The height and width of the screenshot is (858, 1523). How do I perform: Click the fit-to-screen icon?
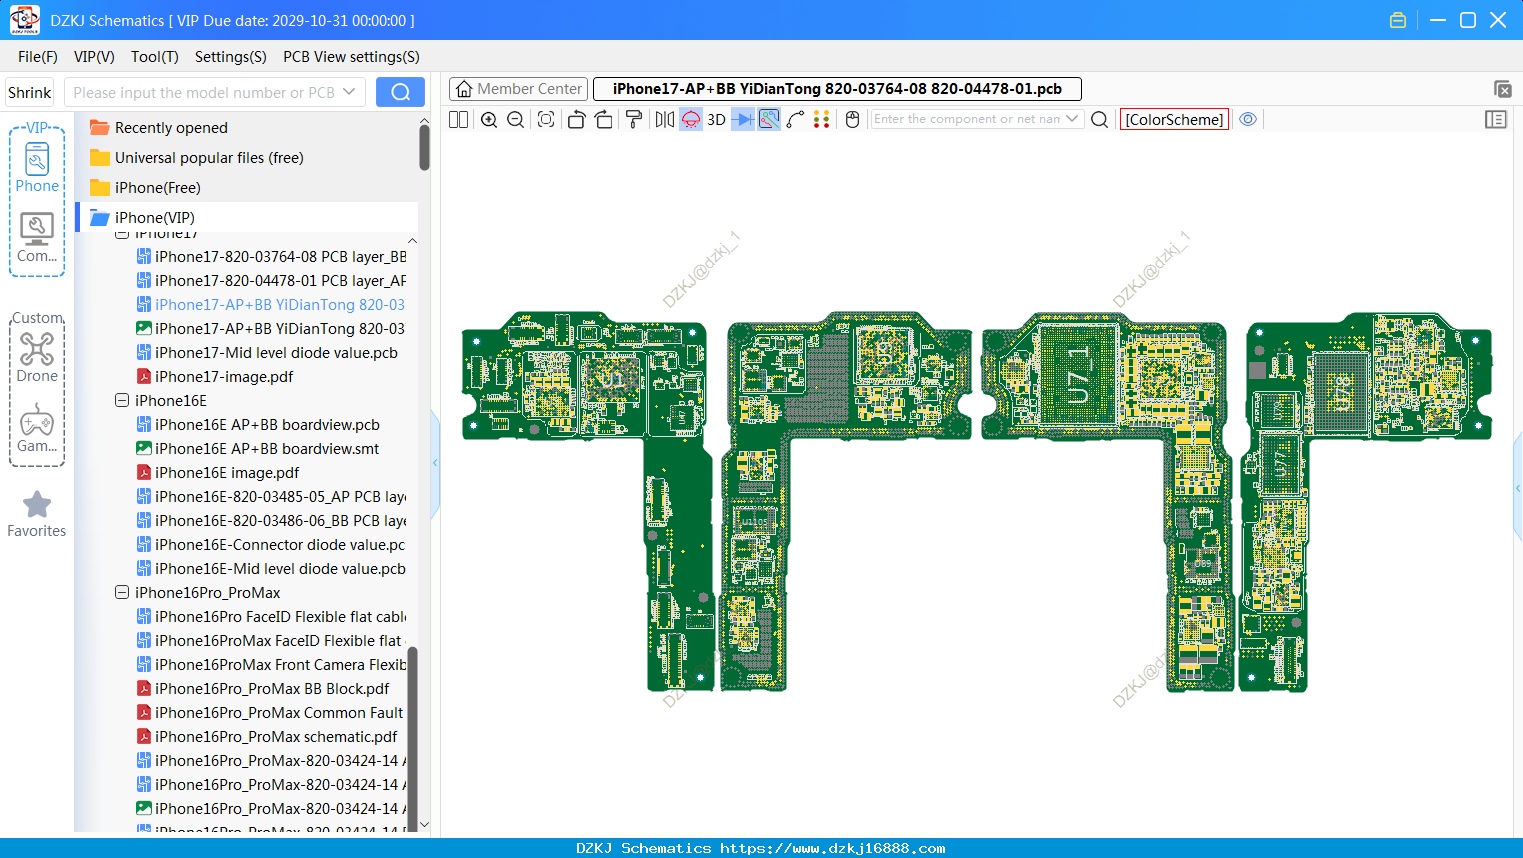click(x=546, y=119)
